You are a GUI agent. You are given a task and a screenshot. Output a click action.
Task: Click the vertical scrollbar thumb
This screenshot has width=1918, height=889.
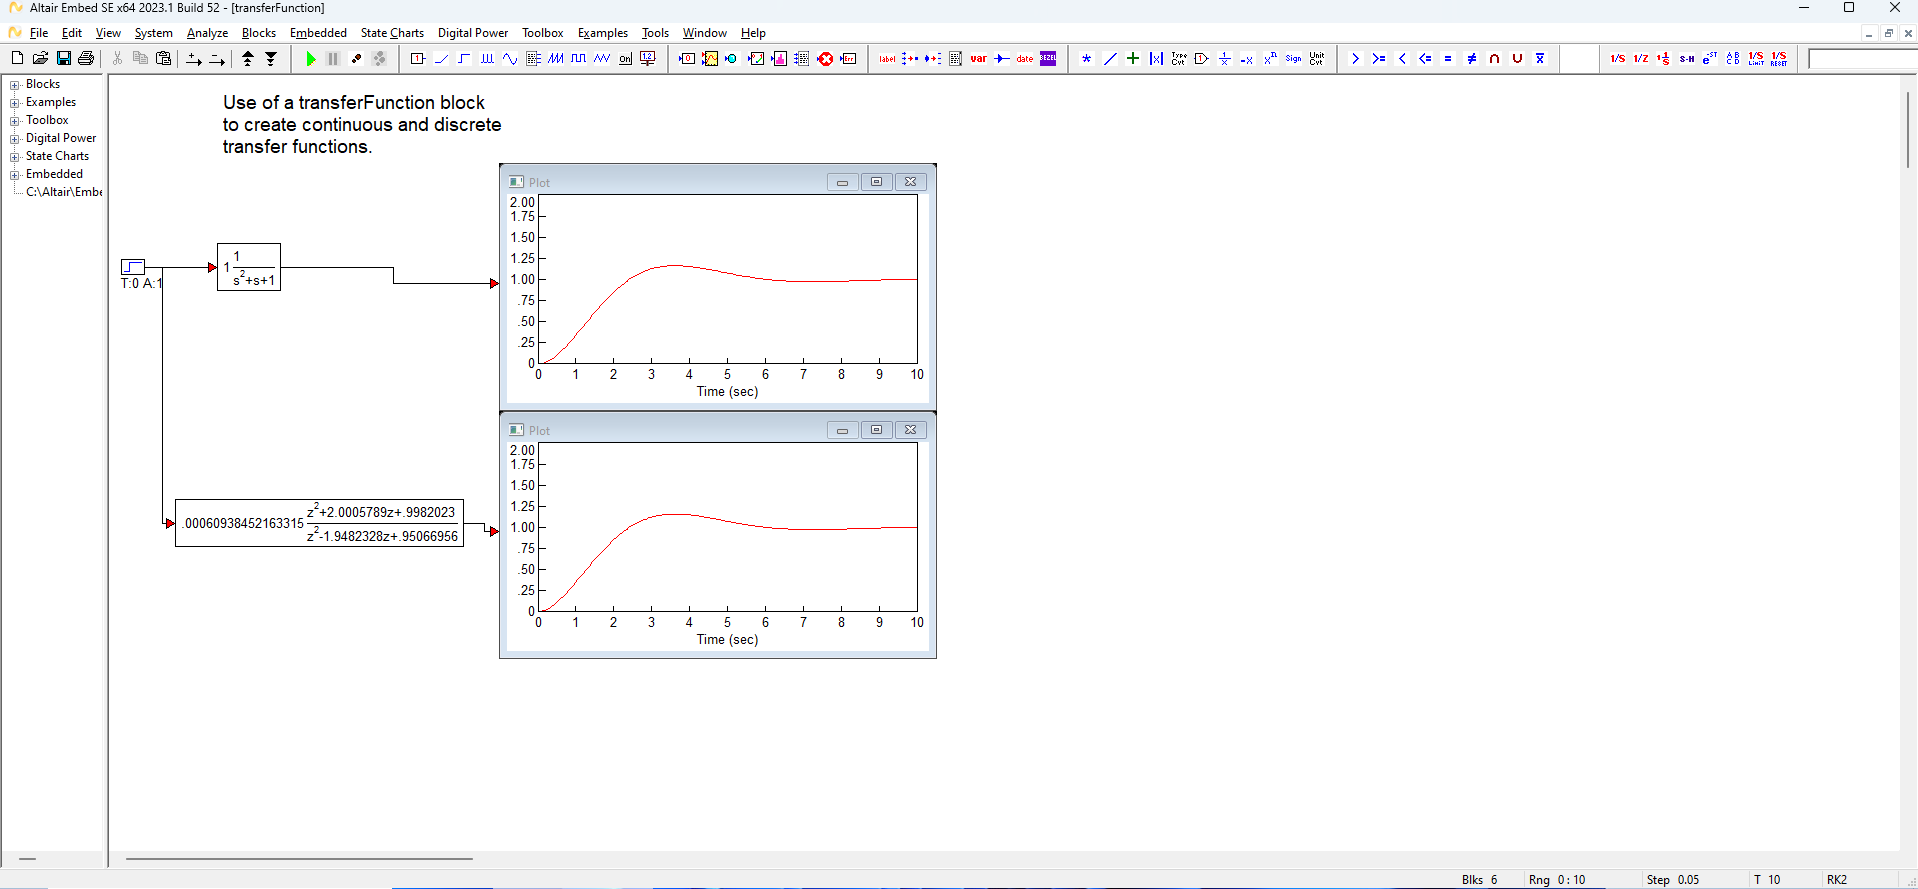pyautogui.click(x=1908, y=130)
